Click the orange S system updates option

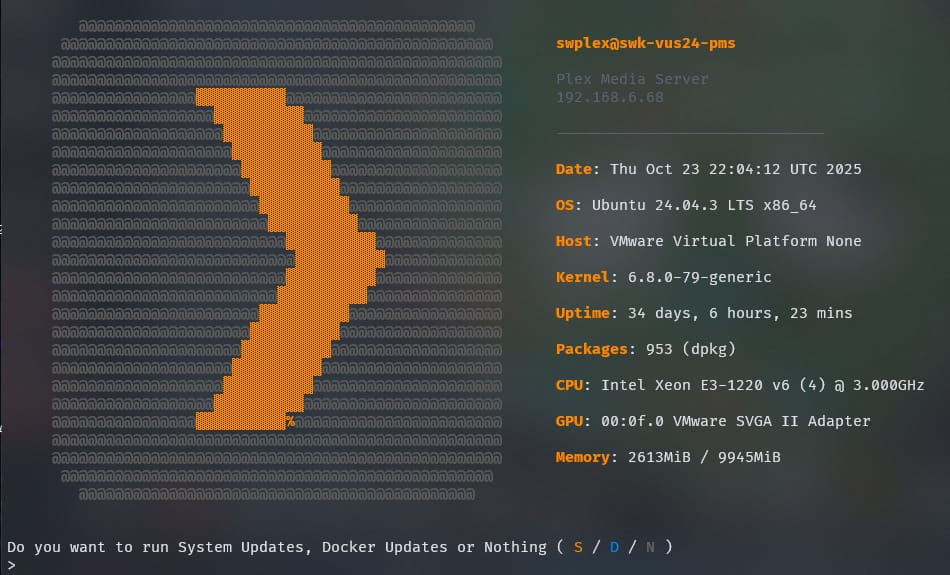578,547
